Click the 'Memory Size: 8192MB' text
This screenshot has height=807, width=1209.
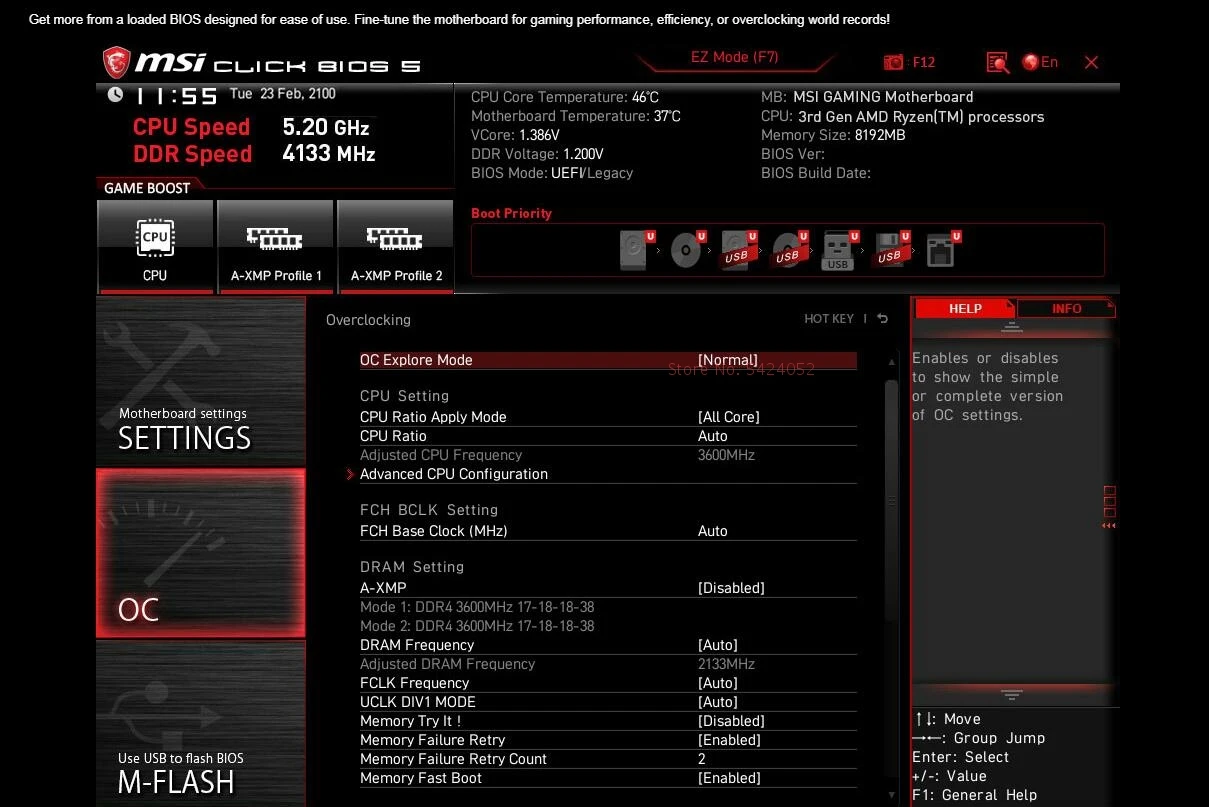pyautogui.click(x=833, y=135)
